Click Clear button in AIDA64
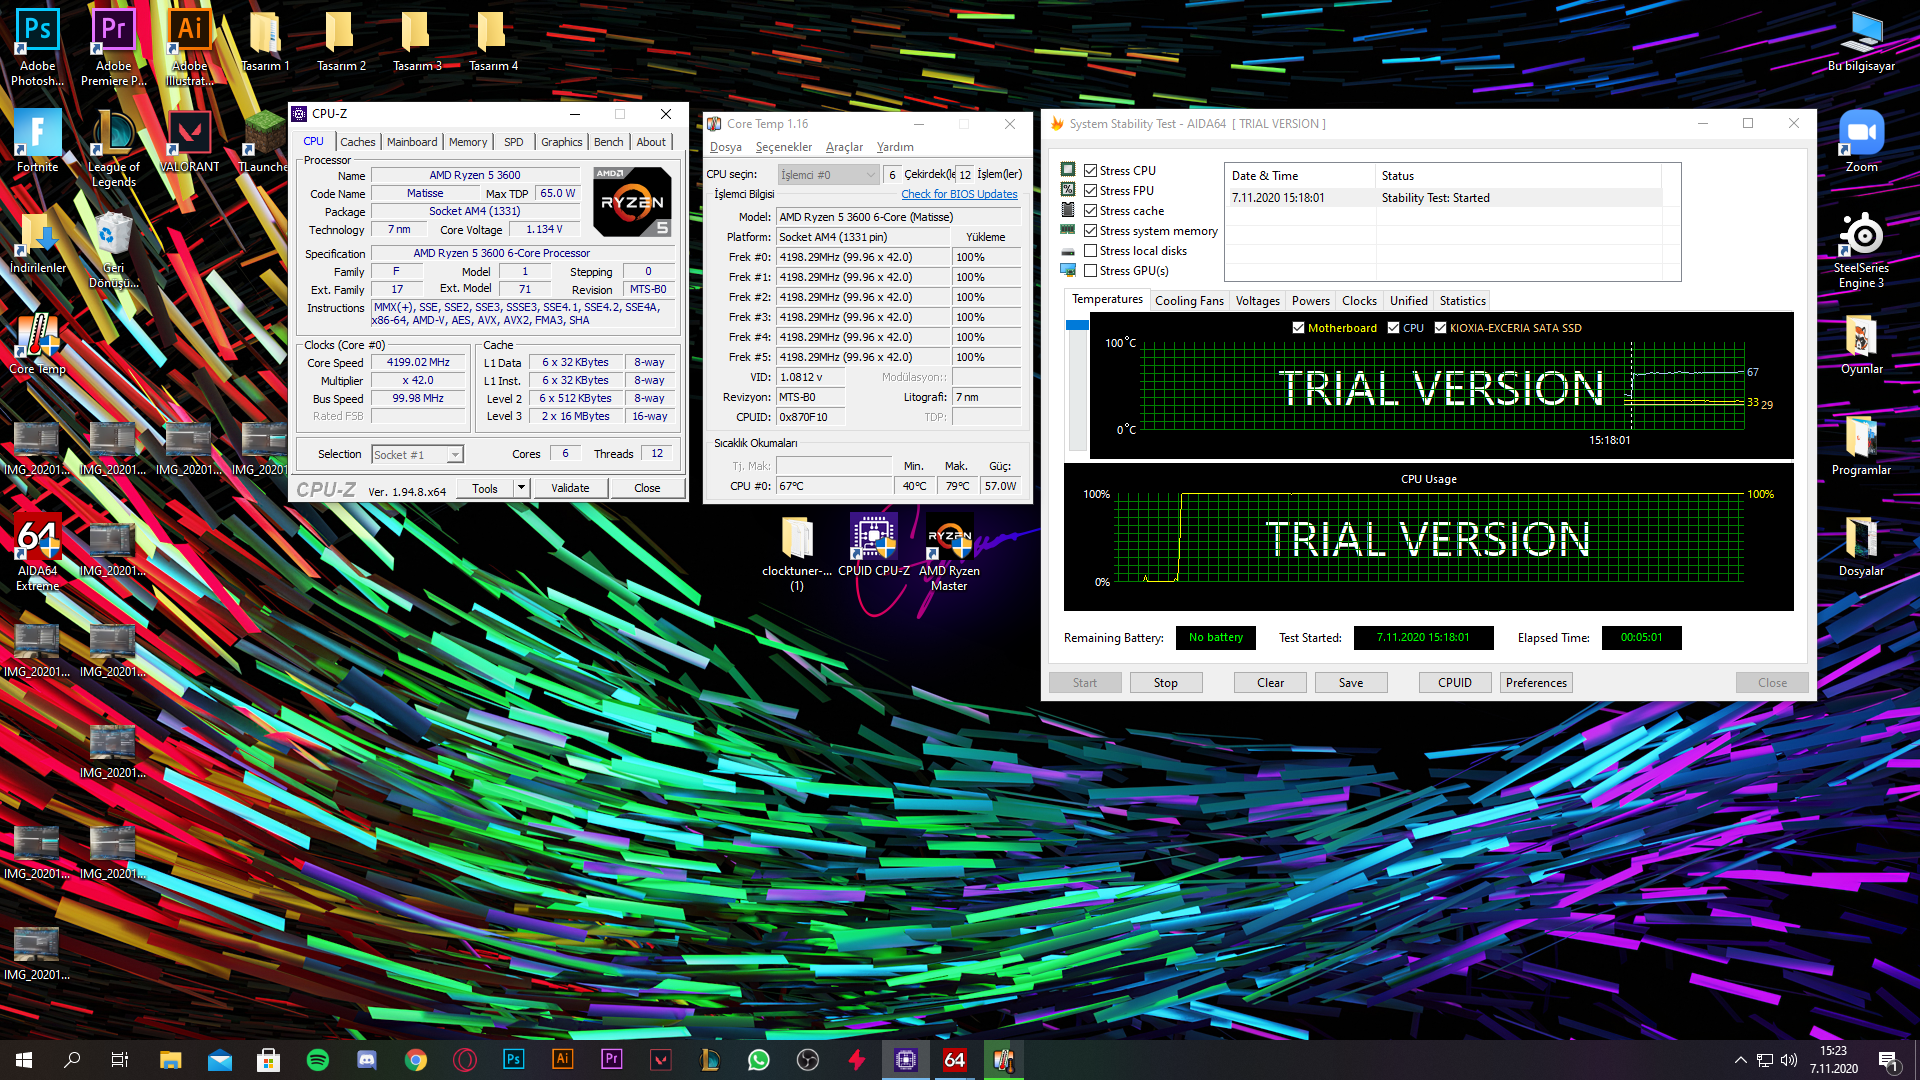1920x1080 pixels. [x=1270, y=683]
